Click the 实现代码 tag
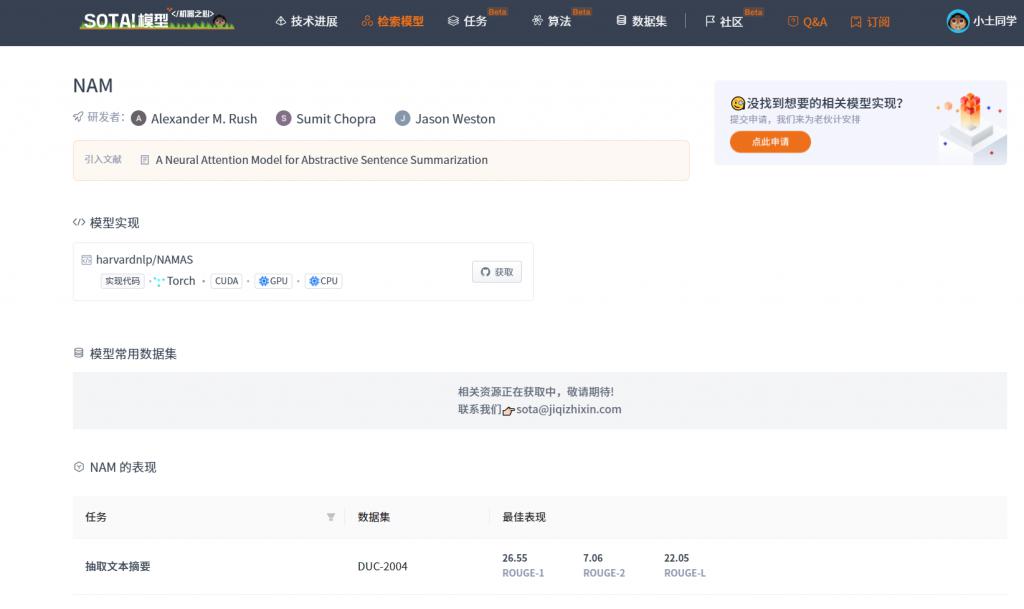 click(123, 281)
